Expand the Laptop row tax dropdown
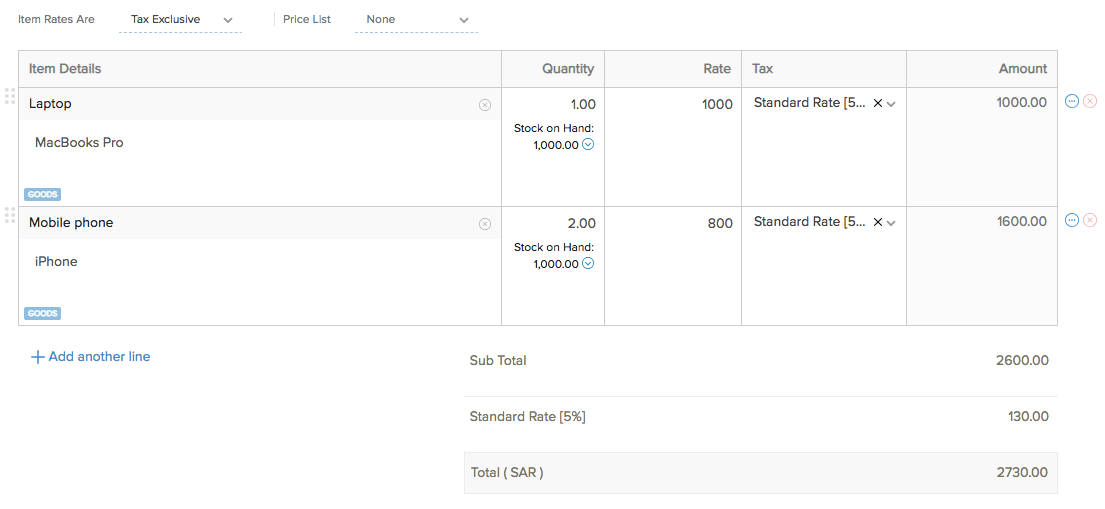The image size is (1105, 509). point(891,103)
